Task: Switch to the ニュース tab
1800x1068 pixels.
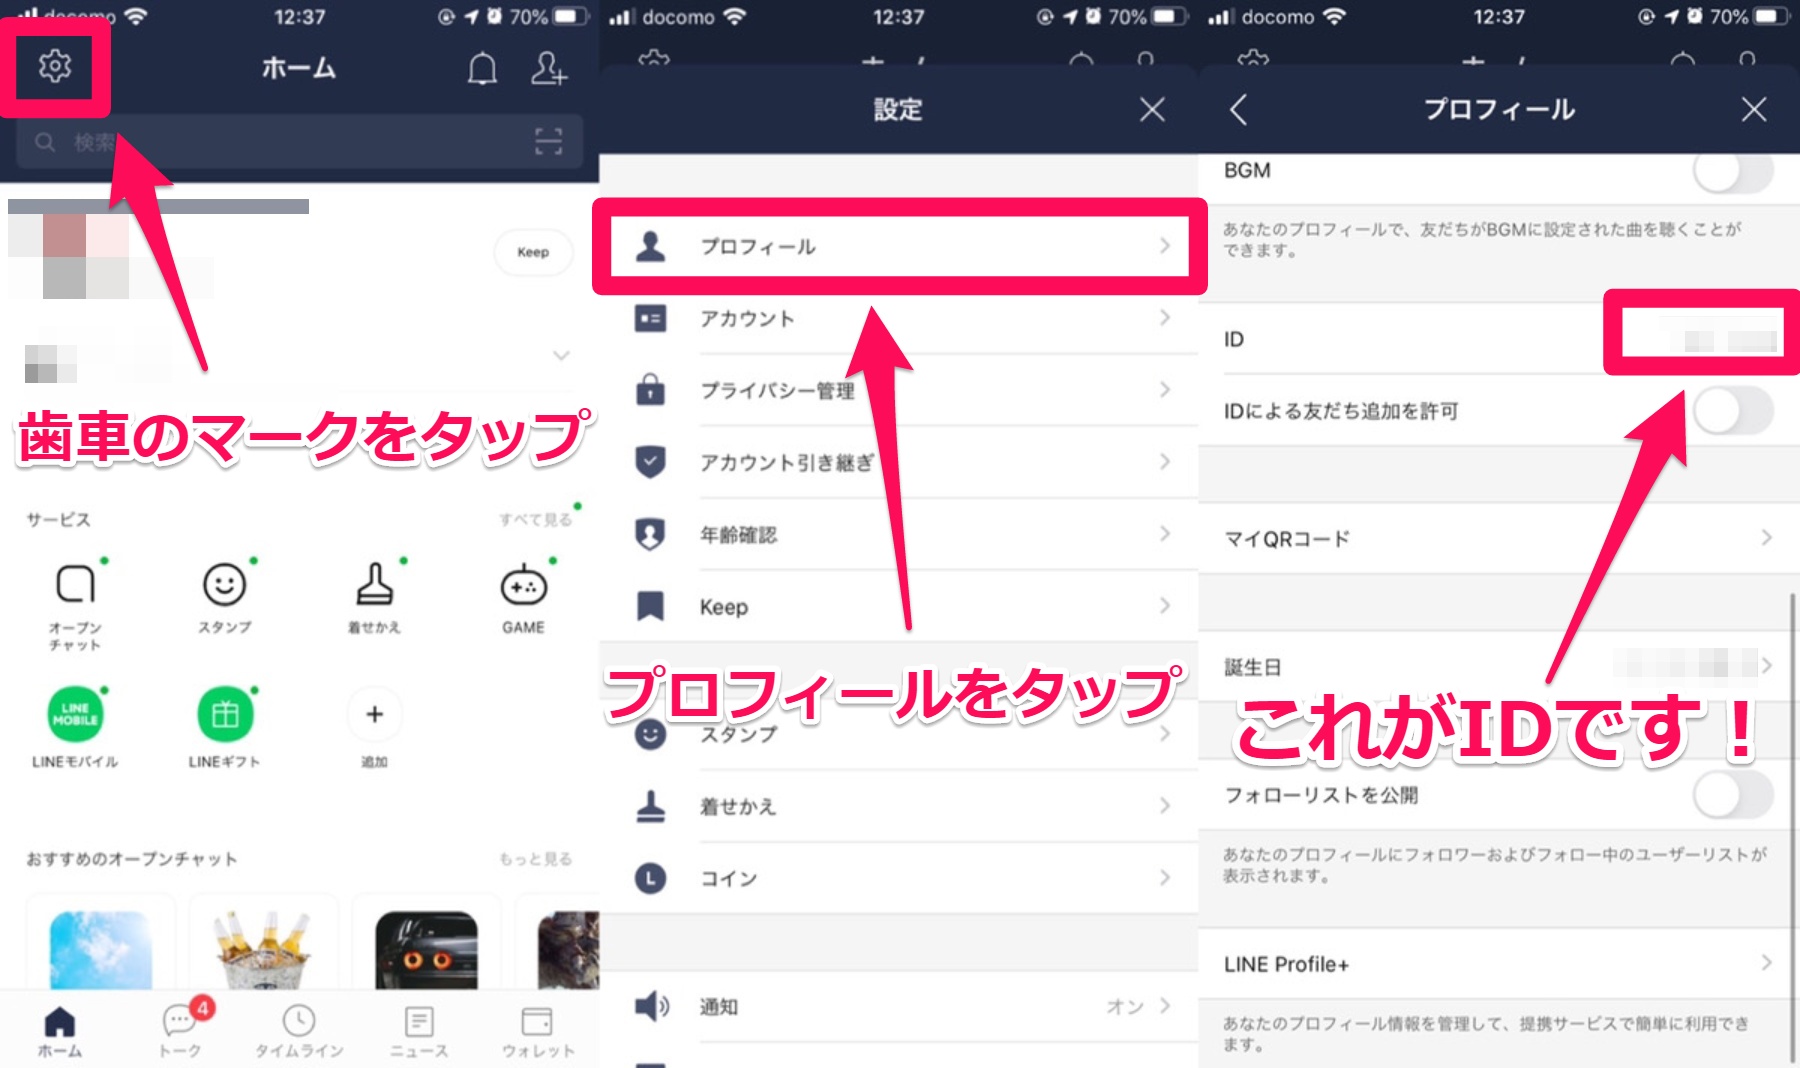Action: click(x=419, y=1031)
